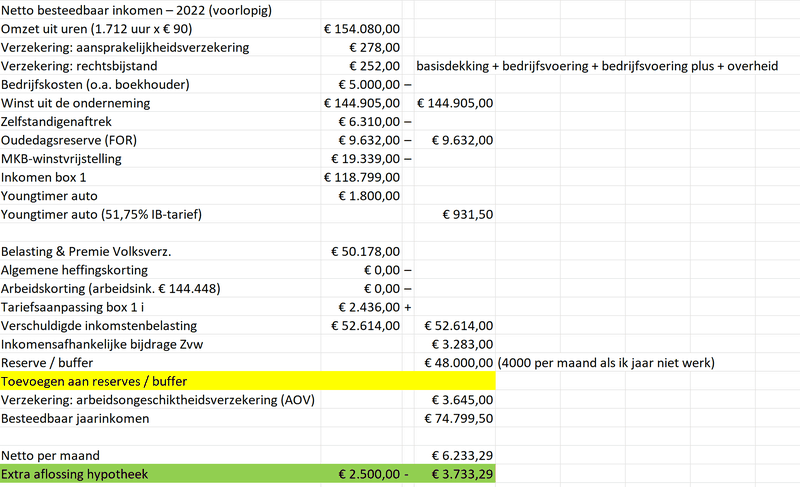Select 'Verzekering: arbeidsongeschiktheidsverzekering (AOV)' label

158,400
